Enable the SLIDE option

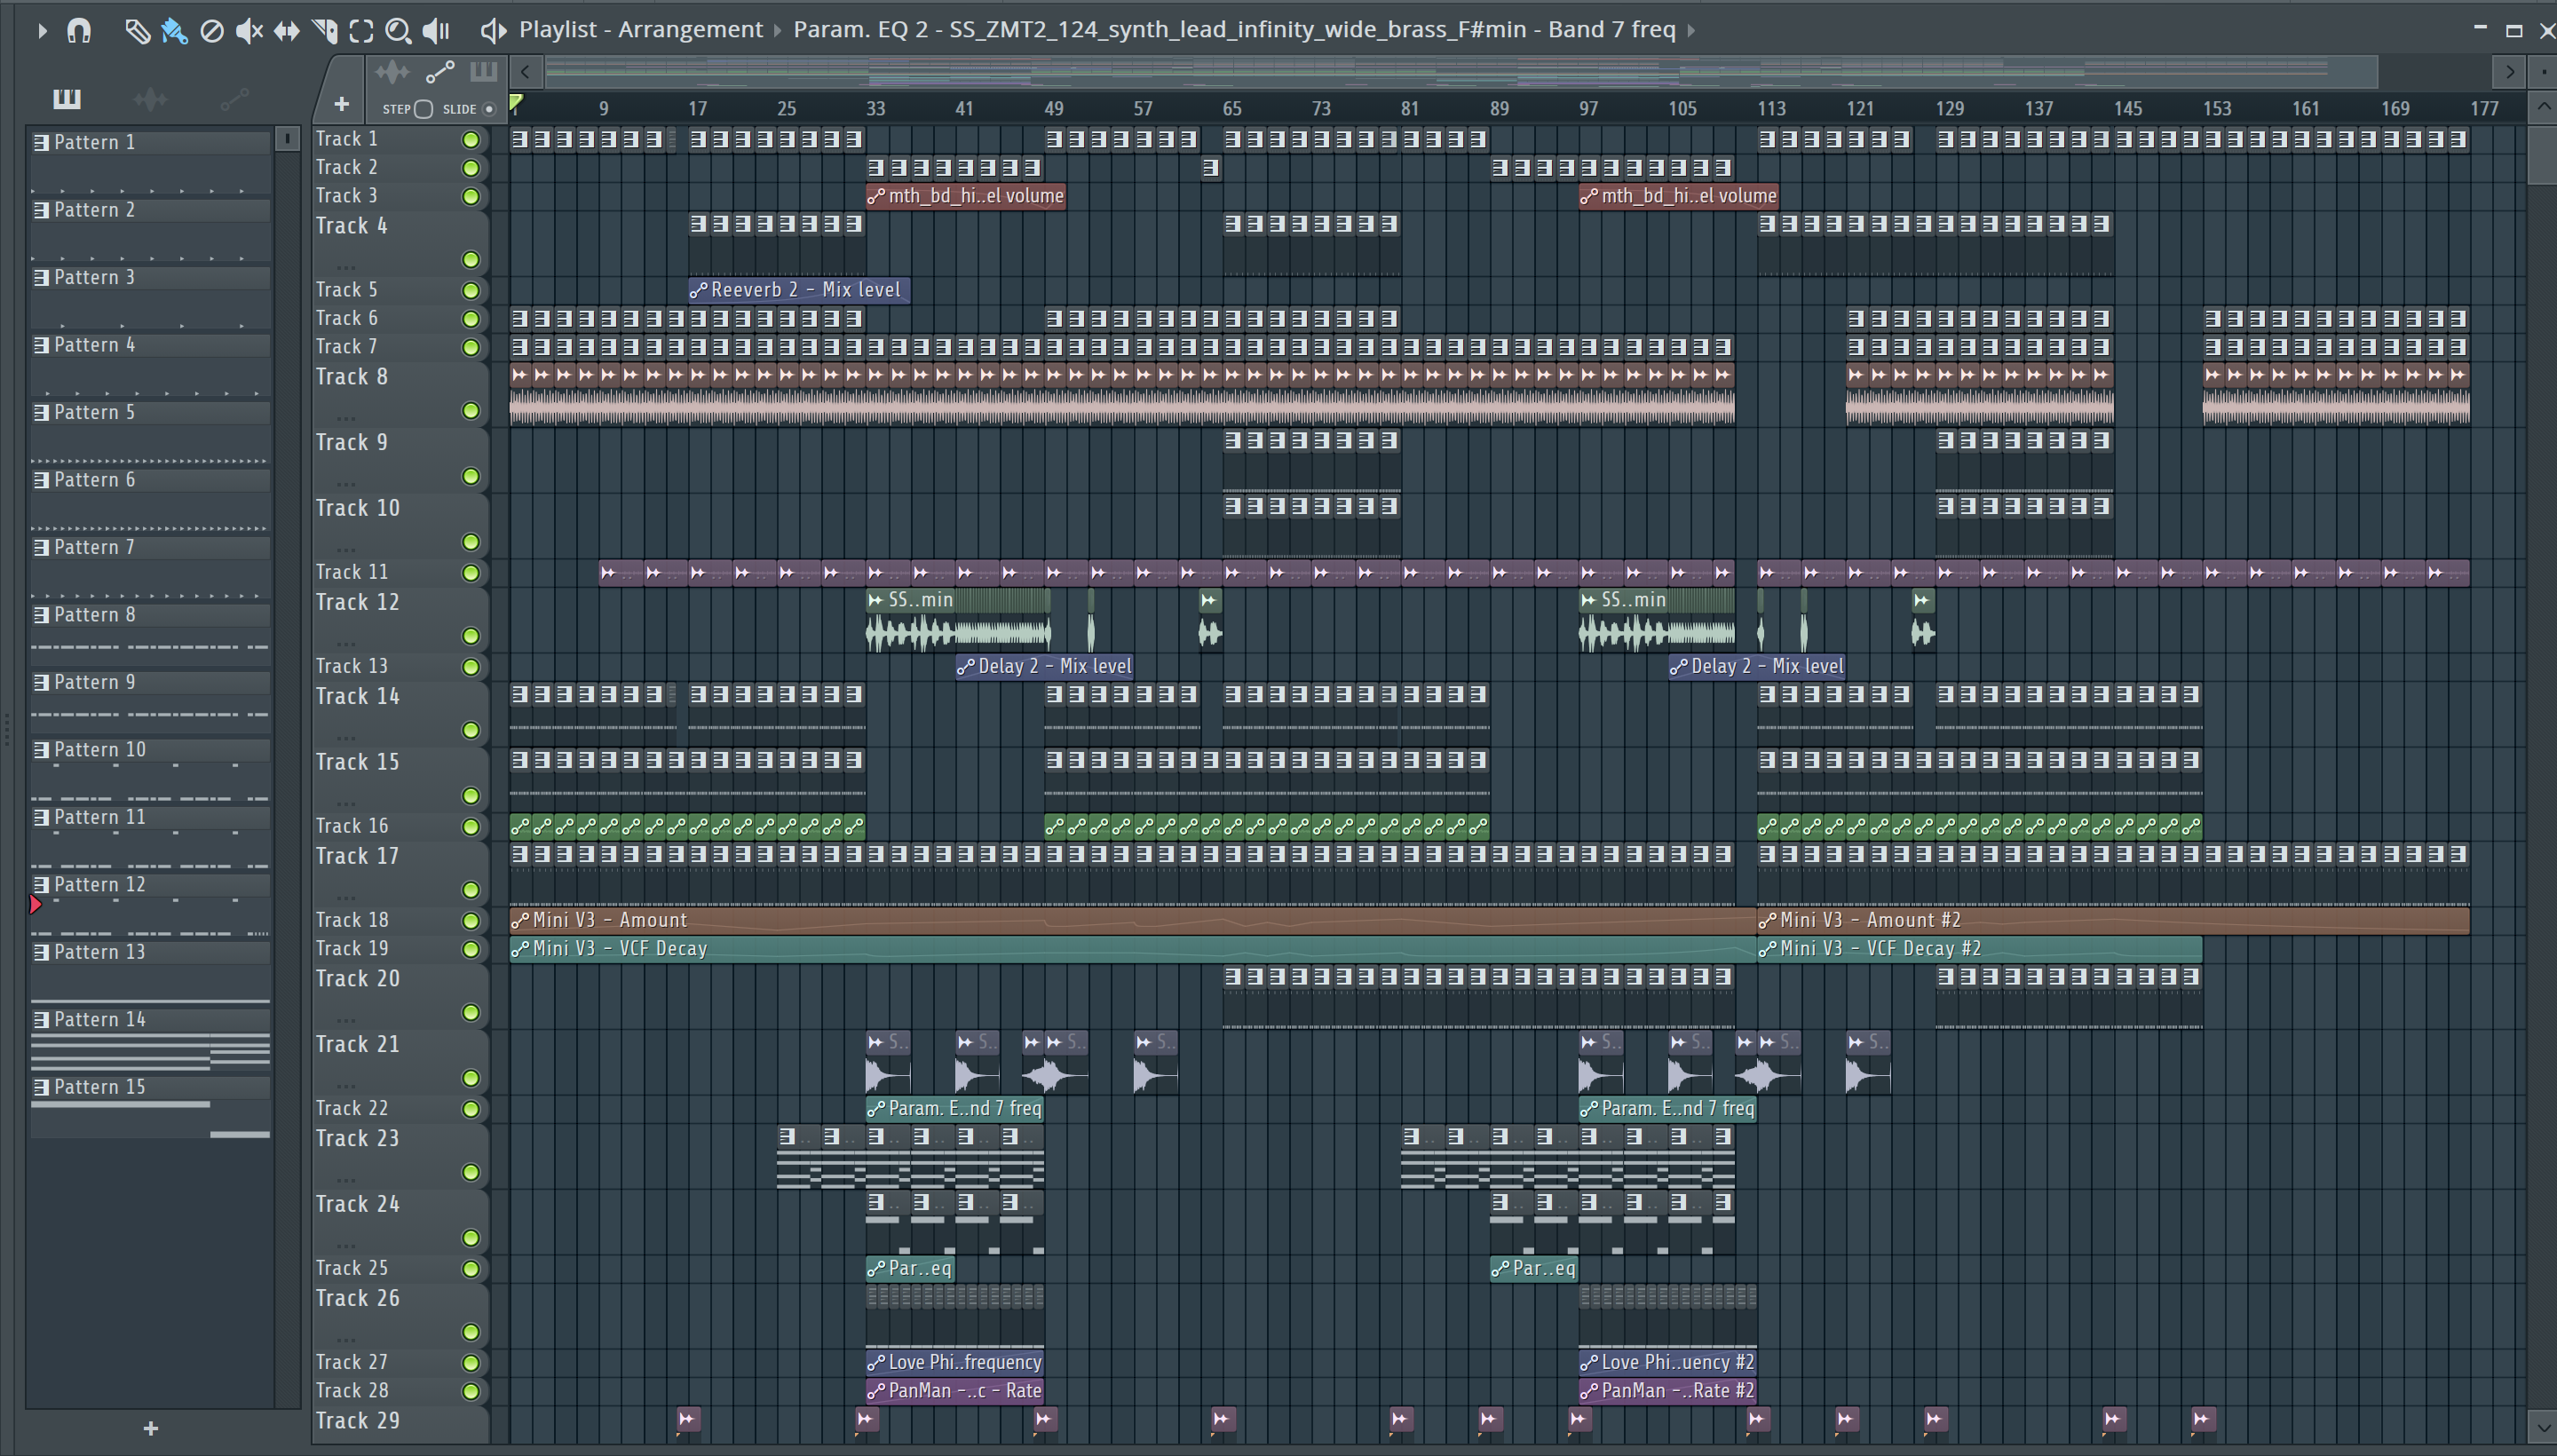[x=489, y=109]
